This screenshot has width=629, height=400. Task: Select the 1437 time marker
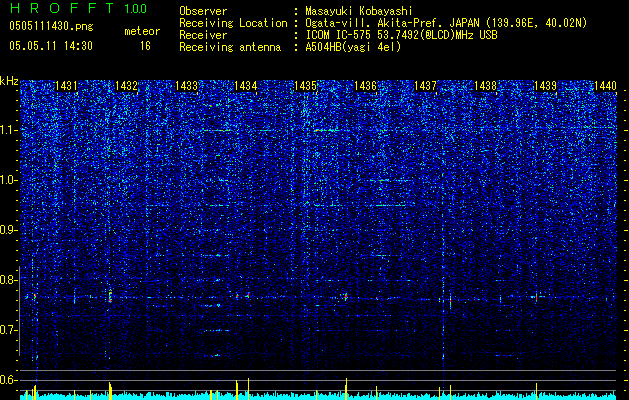(425, 86)
